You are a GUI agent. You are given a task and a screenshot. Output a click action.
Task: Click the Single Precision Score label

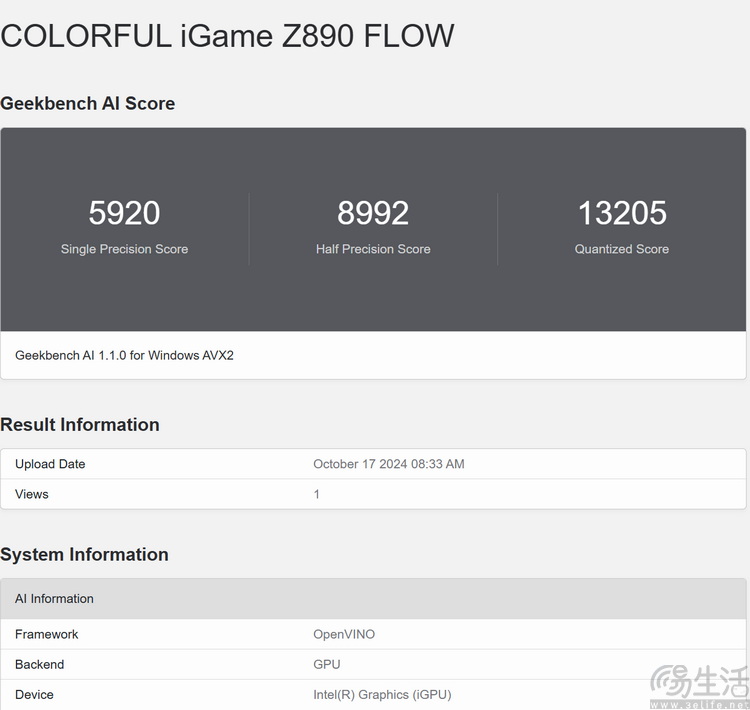point(124,249)
